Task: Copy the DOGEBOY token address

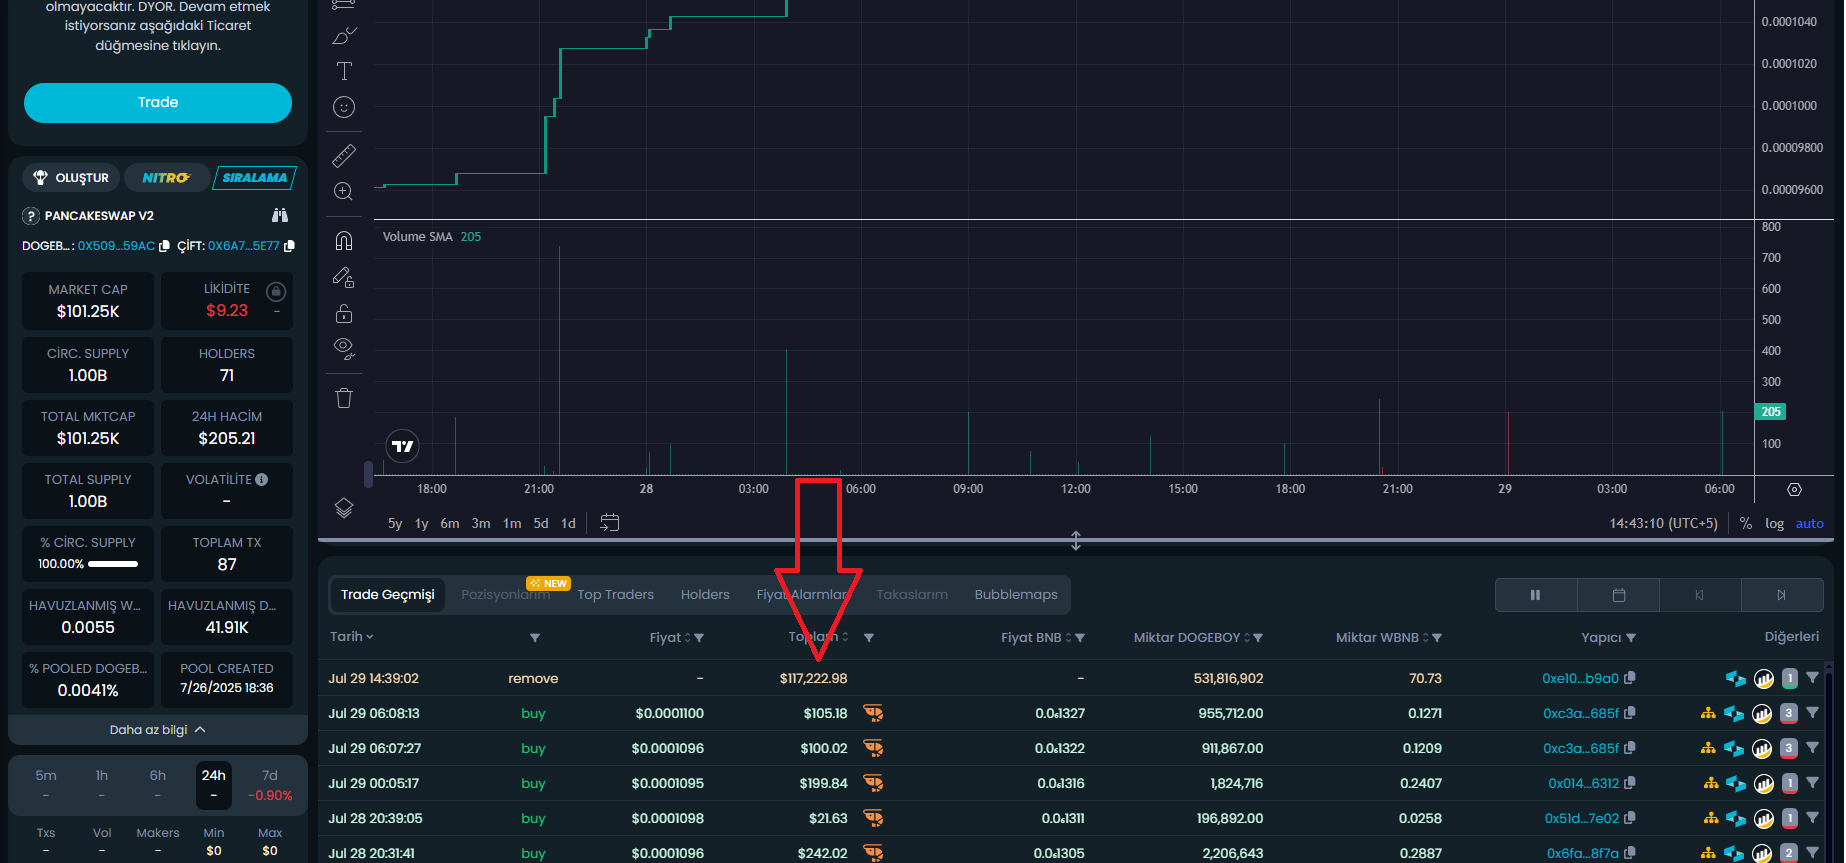Action: pos(165,246)
